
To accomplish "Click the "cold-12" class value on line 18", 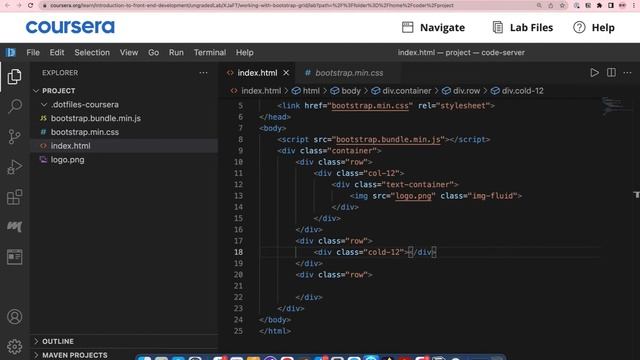I will [x=384, y=252].
